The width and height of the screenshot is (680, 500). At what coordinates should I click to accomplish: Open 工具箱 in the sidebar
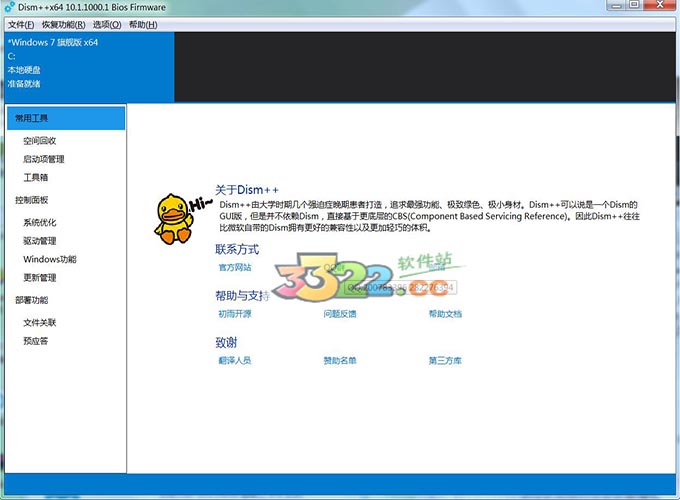point(36,177)
